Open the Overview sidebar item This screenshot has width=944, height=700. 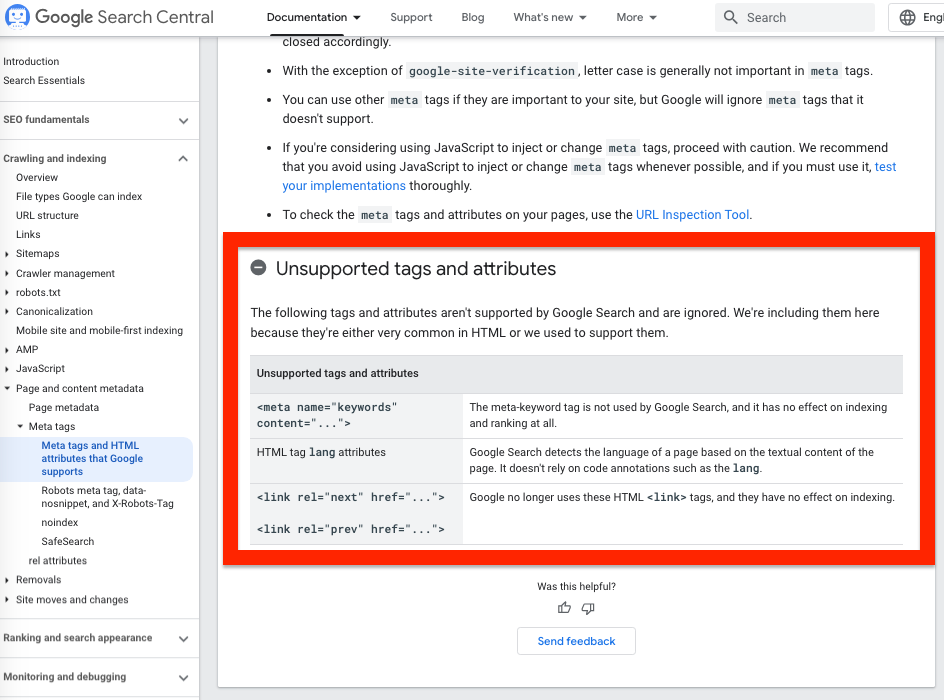pos(37,178)
